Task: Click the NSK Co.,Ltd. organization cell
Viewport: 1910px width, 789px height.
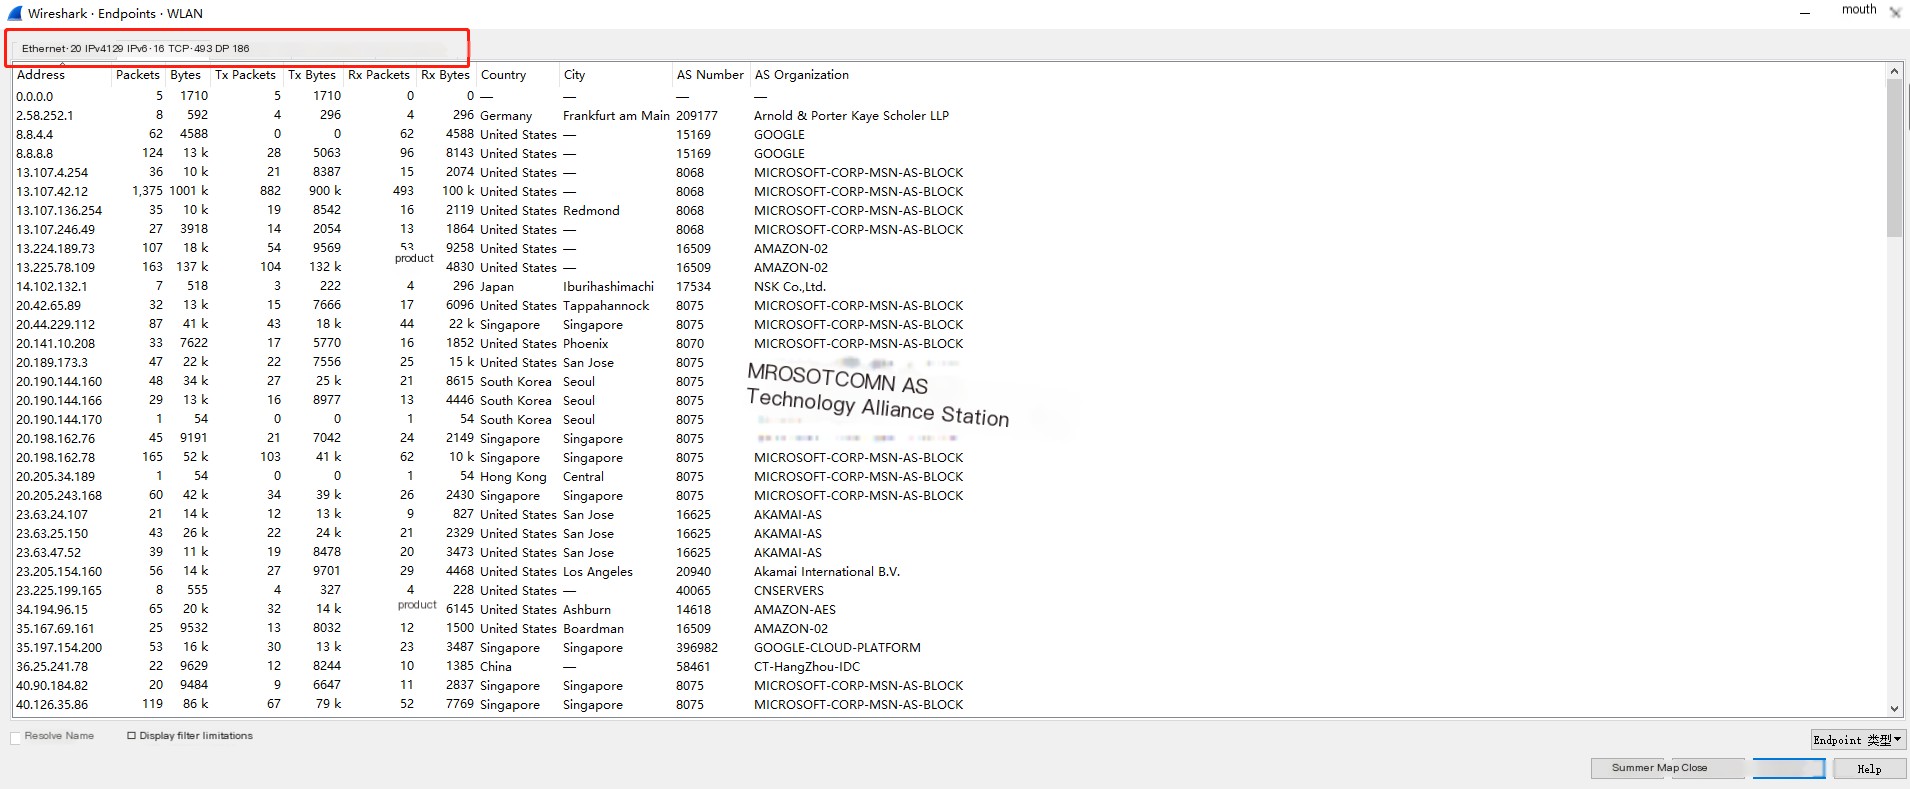Action: click(x=790, y=286)
